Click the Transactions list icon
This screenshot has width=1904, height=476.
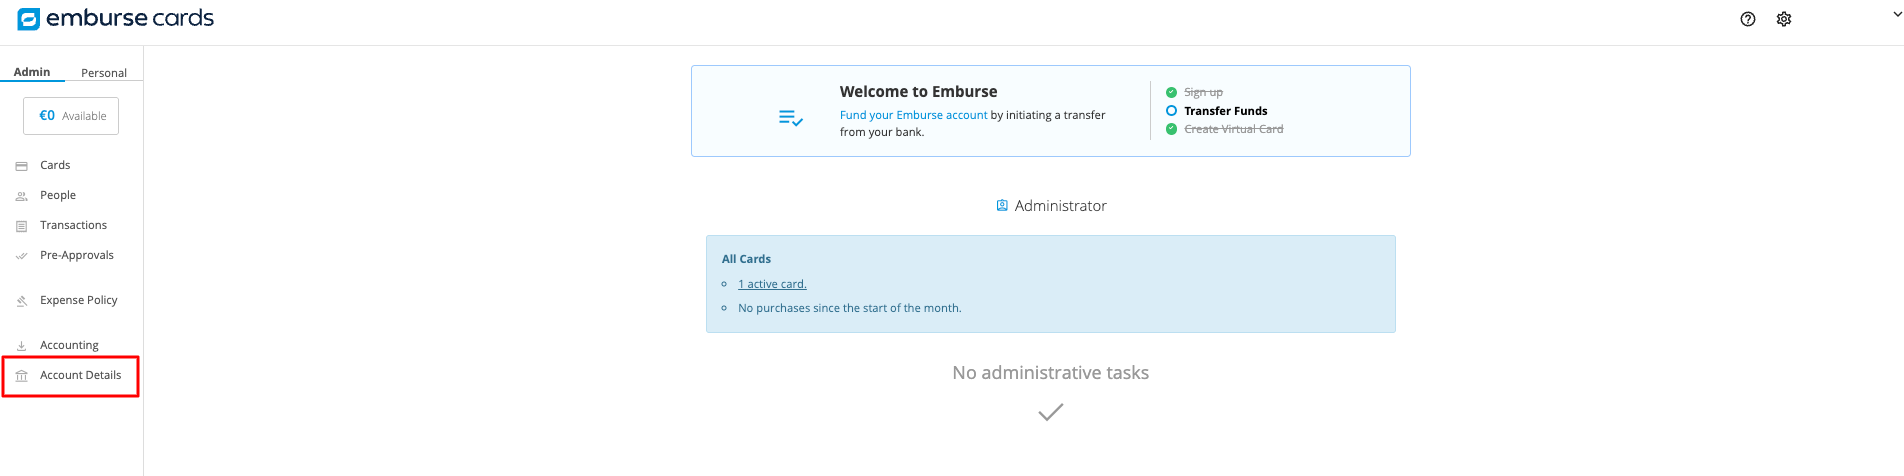pyautogui.click(x=21, y=226)
